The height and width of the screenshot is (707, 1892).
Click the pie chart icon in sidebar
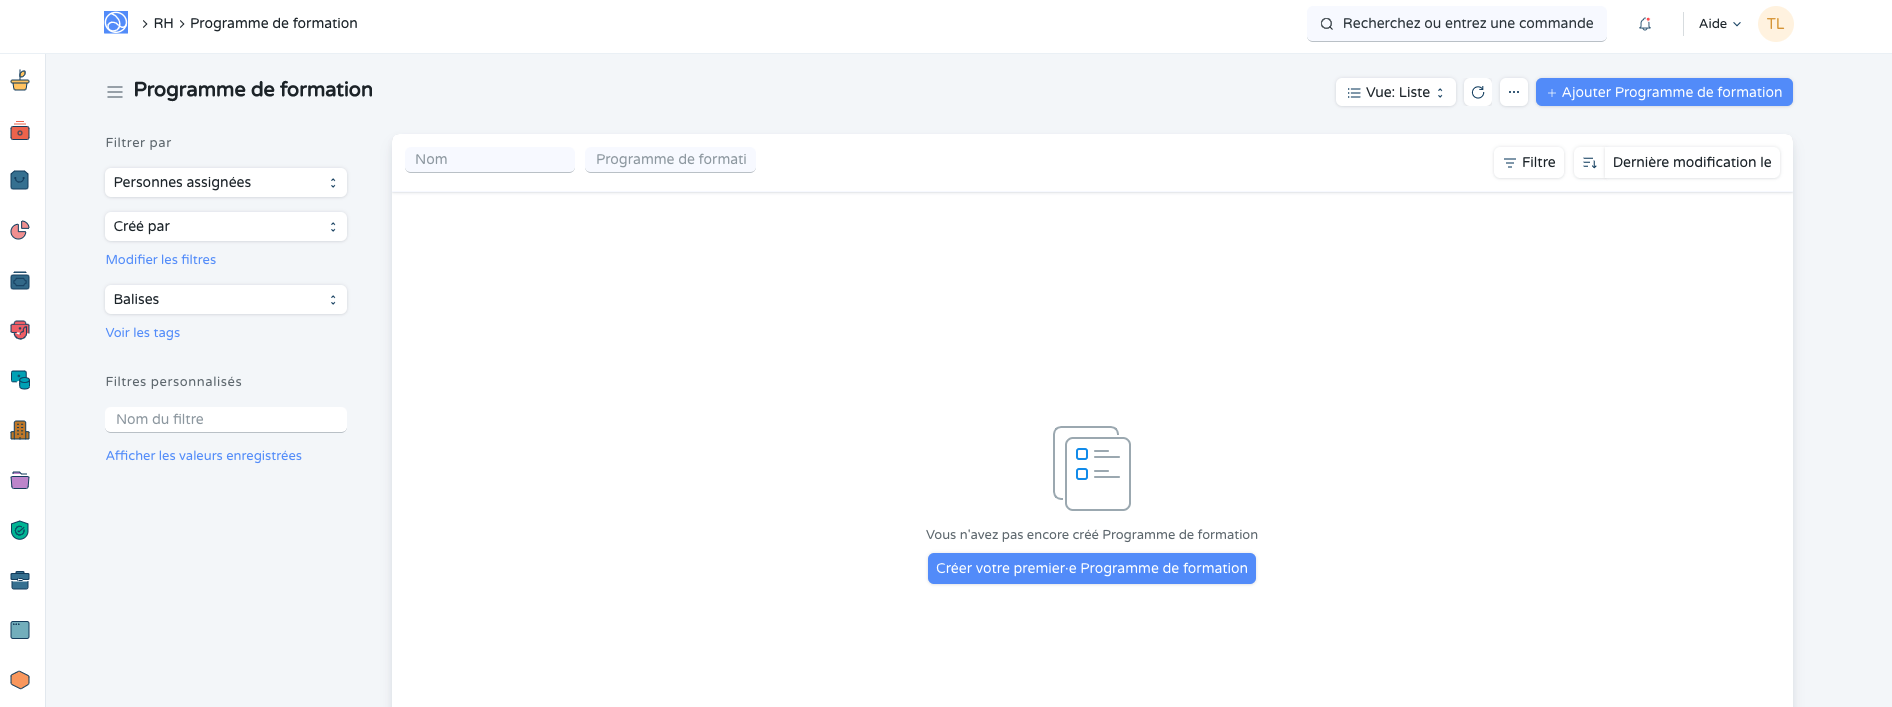coord(20,231)
